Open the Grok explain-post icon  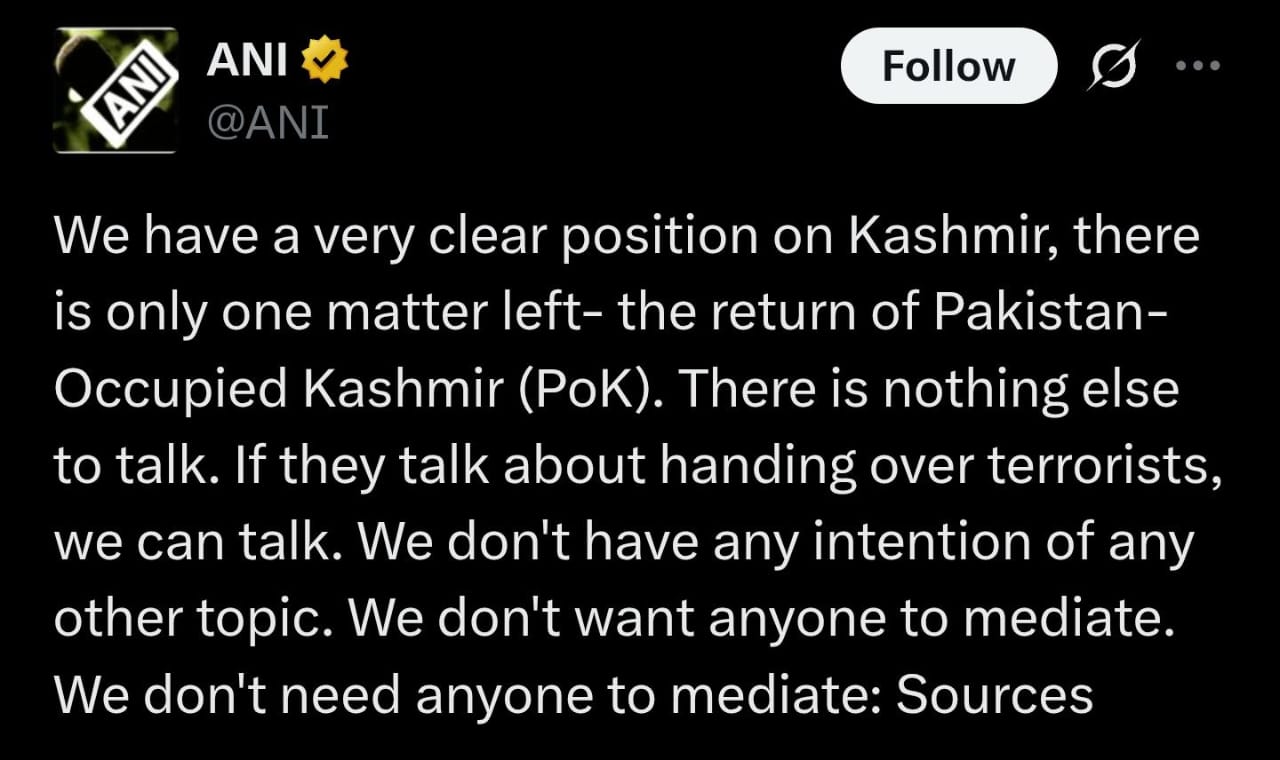(x=1113, y=69)
